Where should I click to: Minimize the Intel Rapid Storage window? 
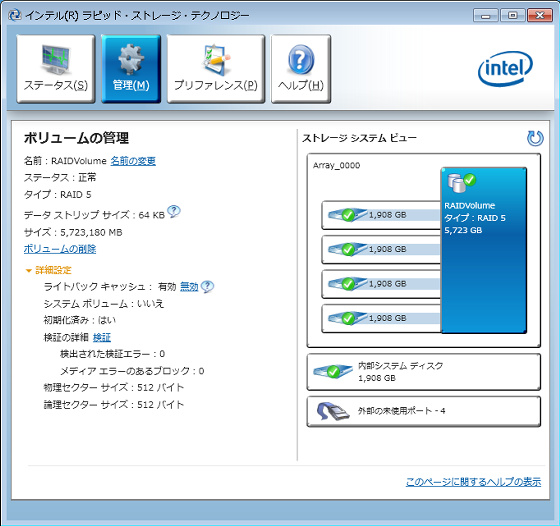485,16
